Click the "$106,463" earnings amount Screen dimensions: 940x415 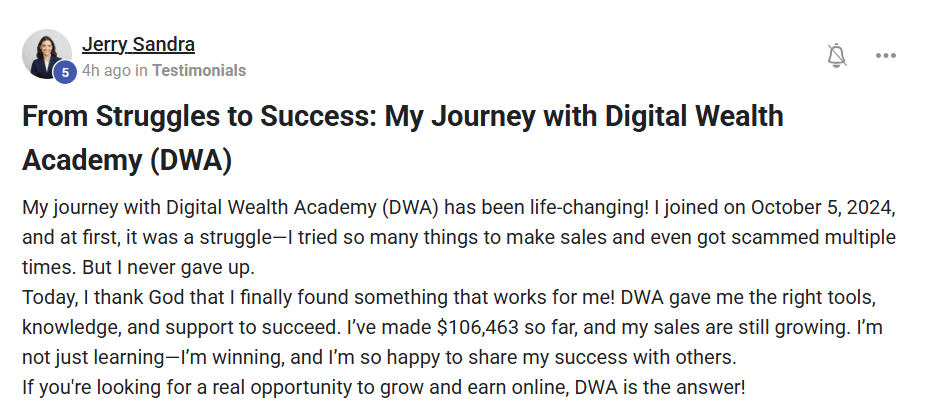tap(486, 328)
